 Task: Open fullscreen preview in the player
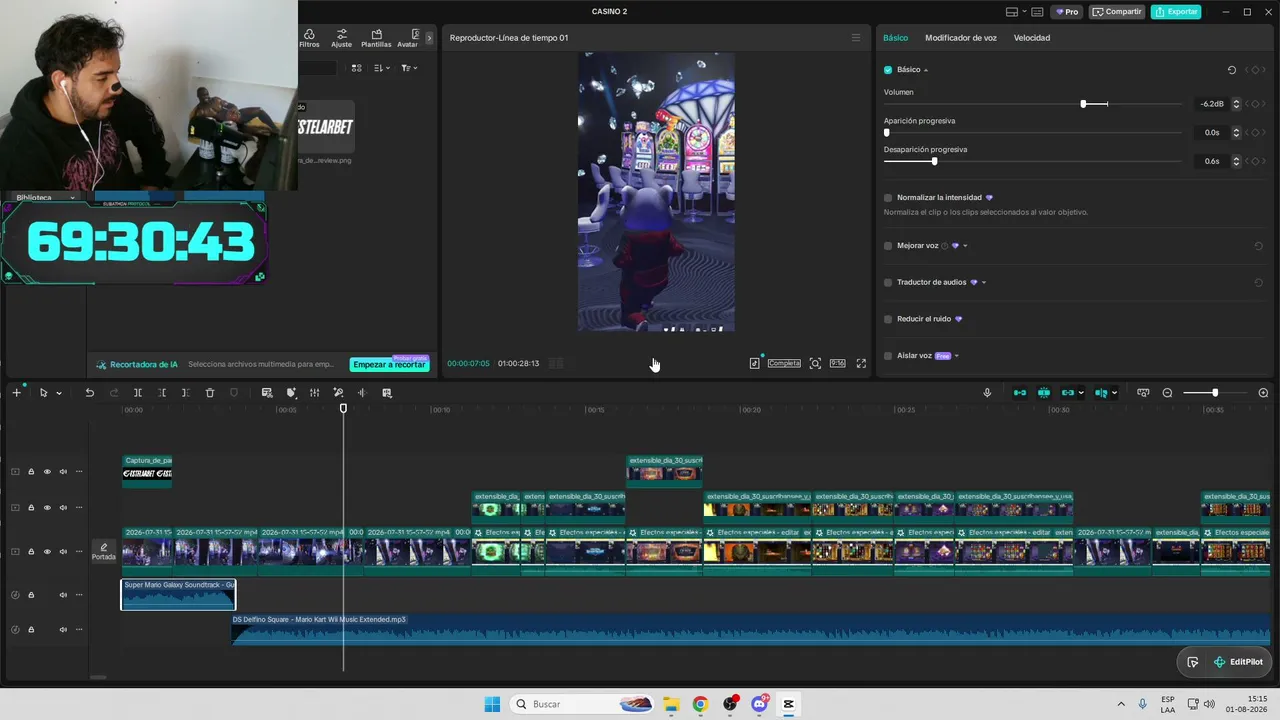(x=861, y=363)
